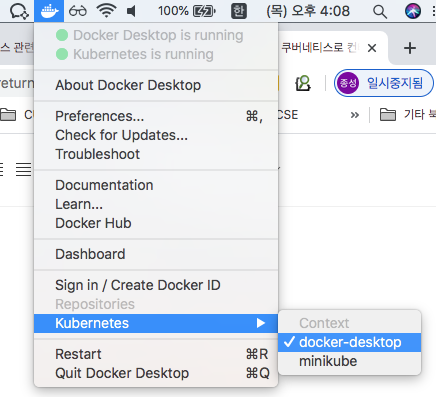The height and width of the screenshot is (397, 436).
Task: Open a new Chrome tab with plus
Action: 410,48
